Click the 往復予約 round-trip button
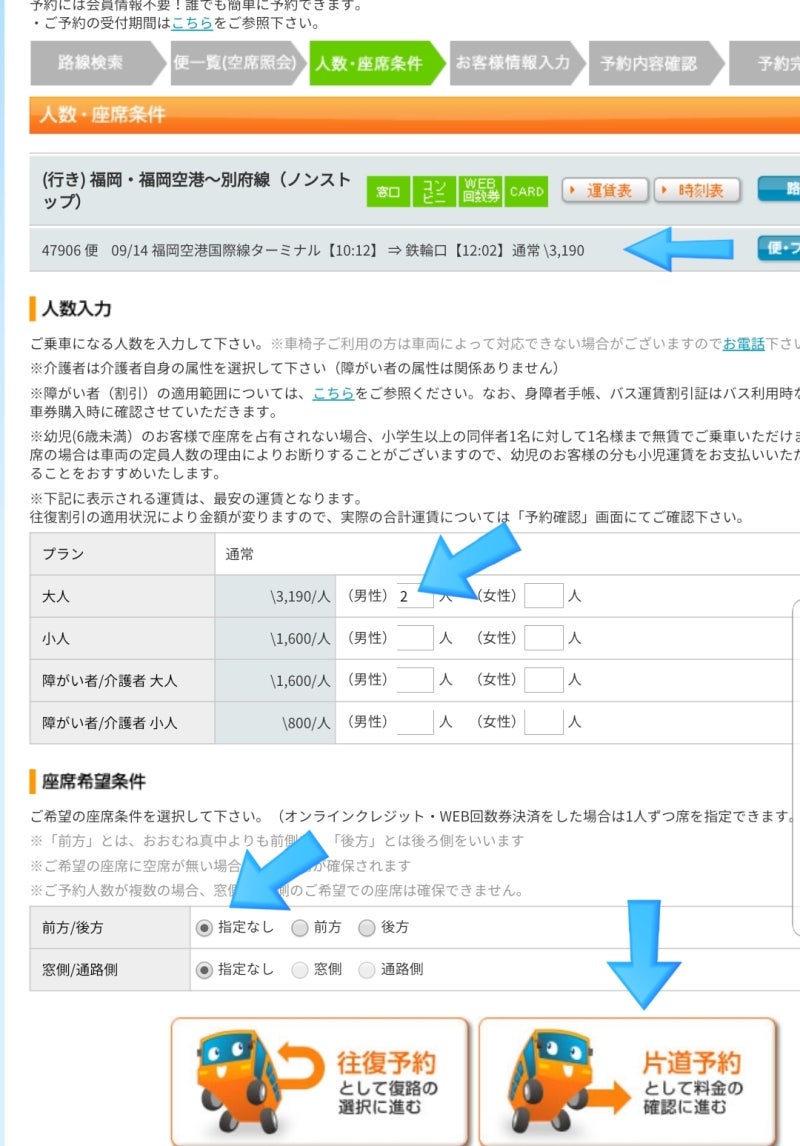Image resolution: width=800 pixels, height=1146 pixels. pos(320,1082)
